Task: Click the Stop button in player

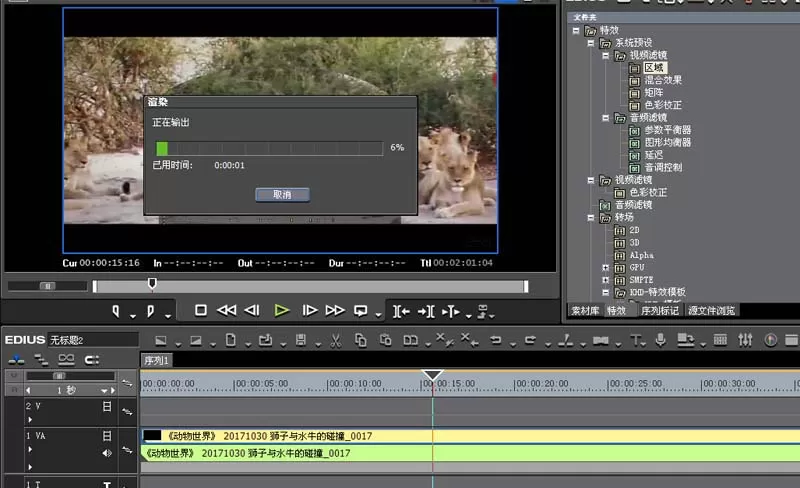Action: point(201,310)
